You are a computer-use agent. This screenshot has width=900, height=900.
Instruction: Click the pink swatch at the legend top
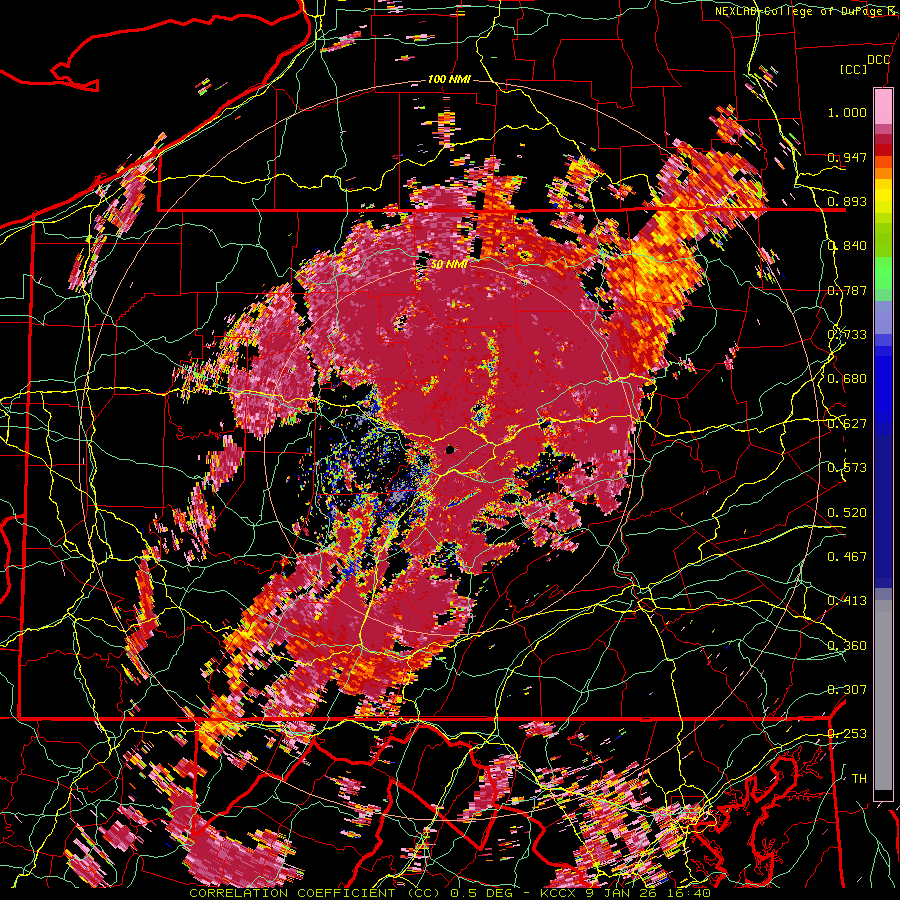tap(883, 106)
